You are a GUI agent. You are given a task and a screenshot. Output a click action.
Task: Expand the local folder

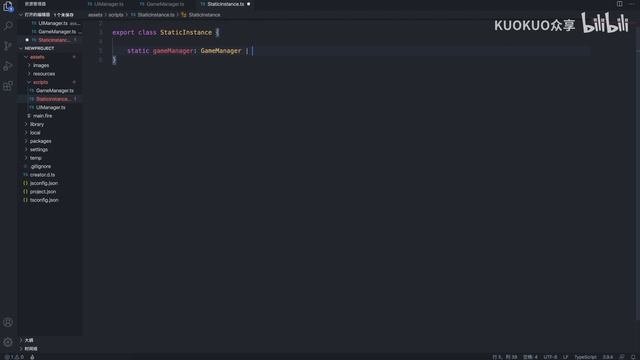point(35,133)
